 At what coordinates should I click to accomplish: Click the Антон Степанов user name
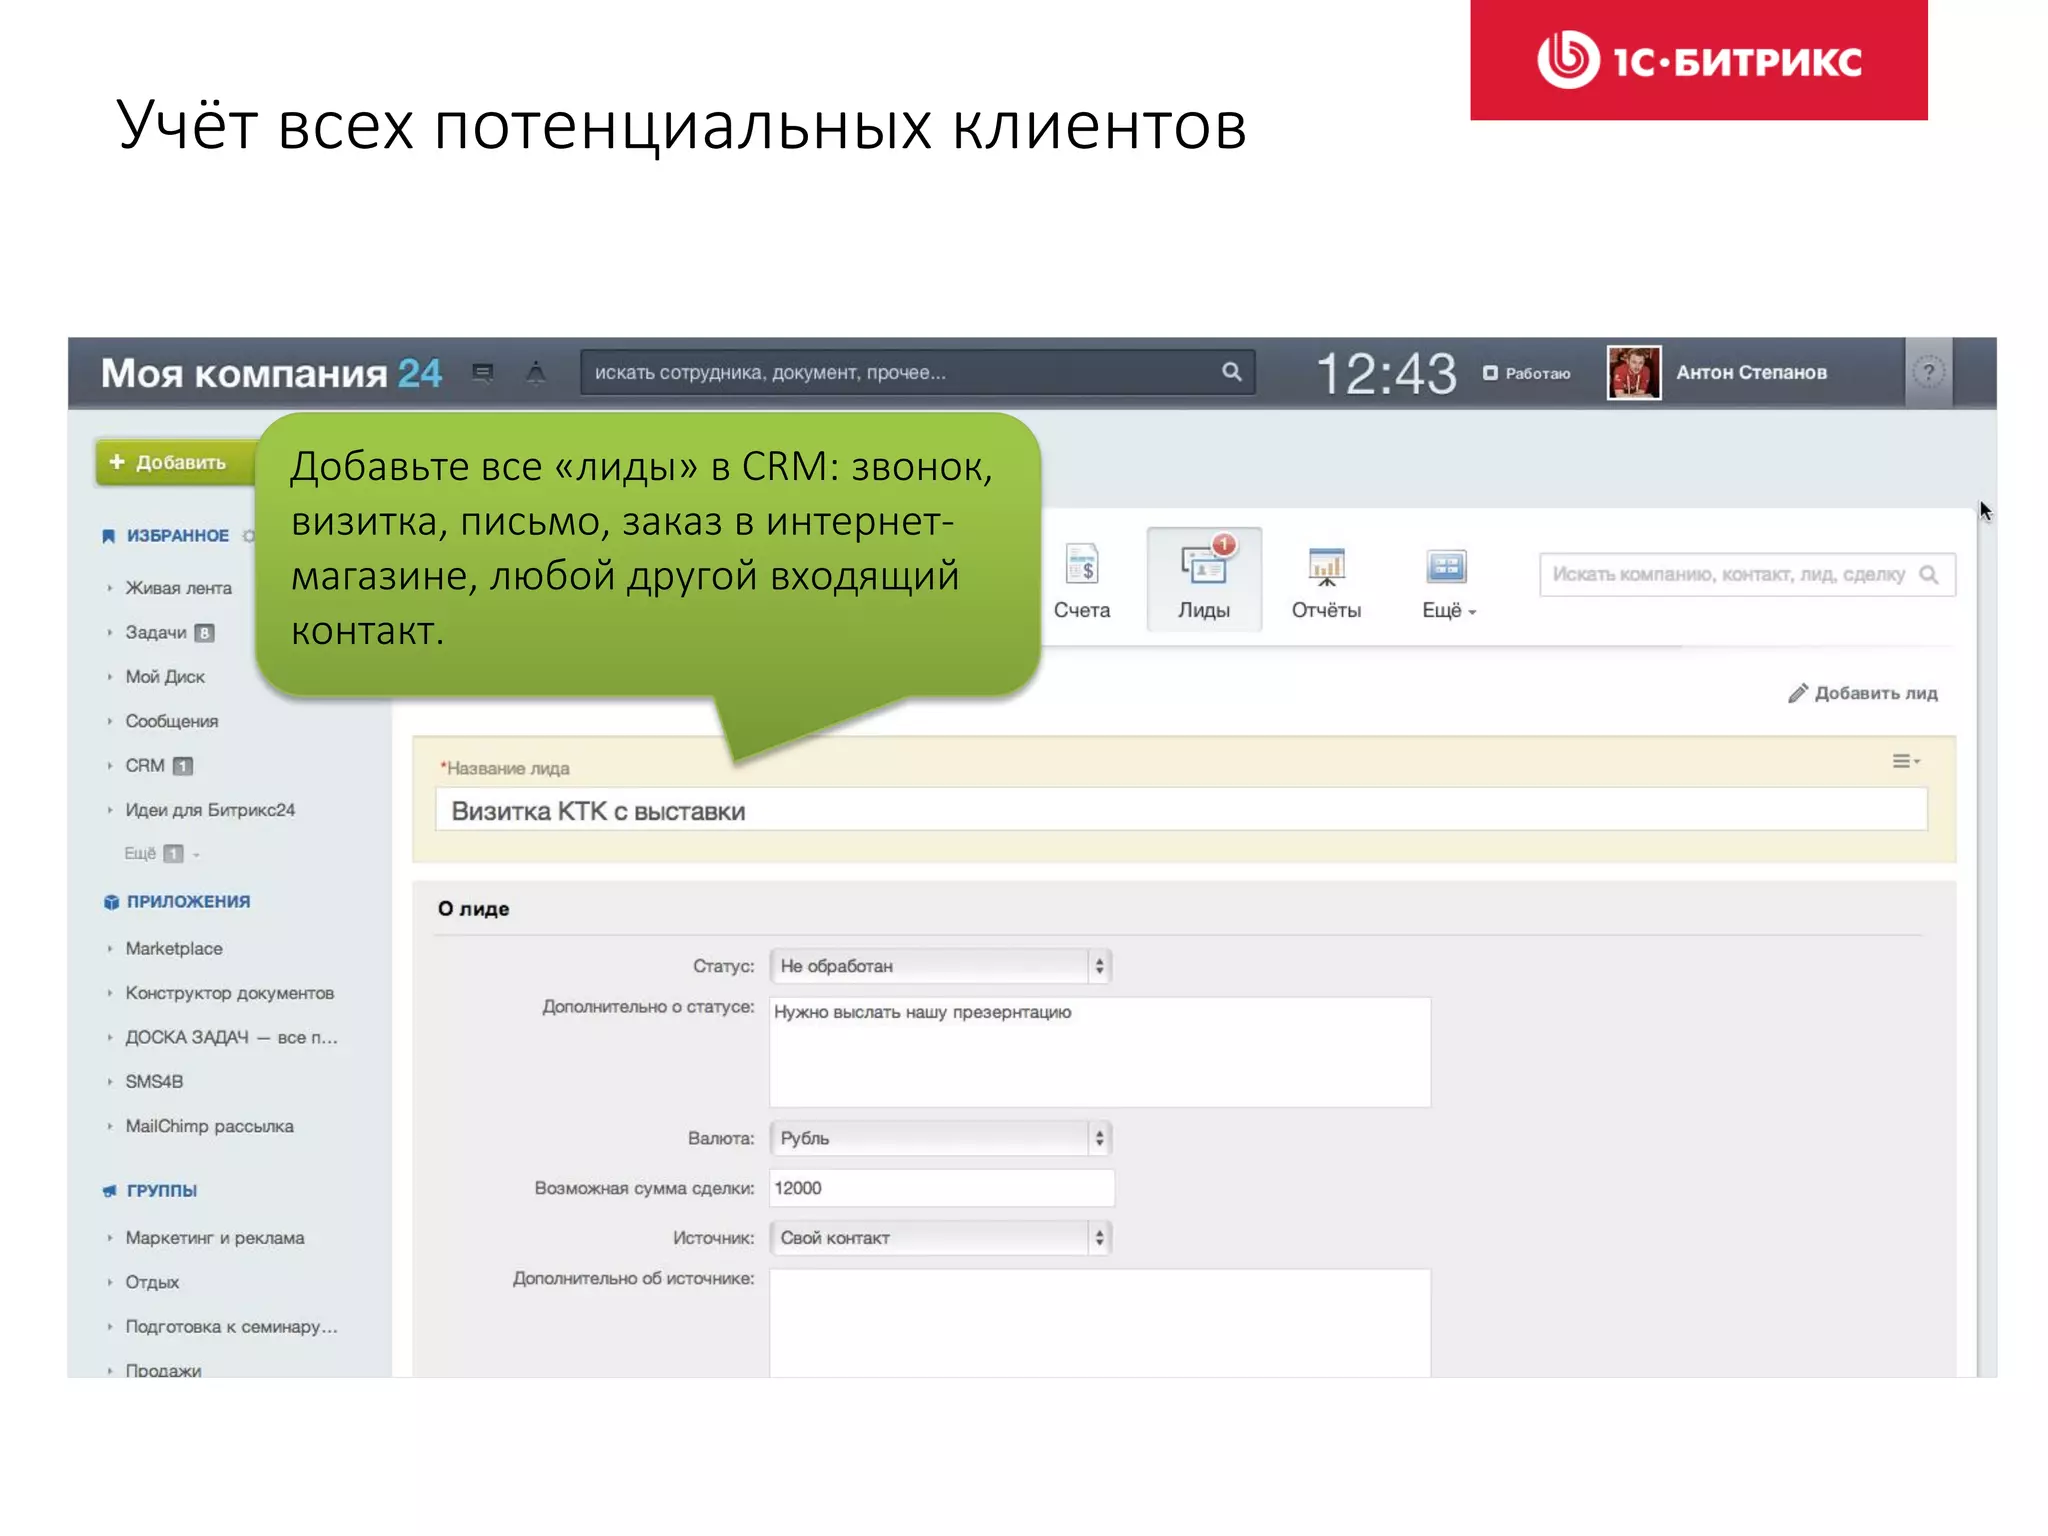[x=1752, y=373]
